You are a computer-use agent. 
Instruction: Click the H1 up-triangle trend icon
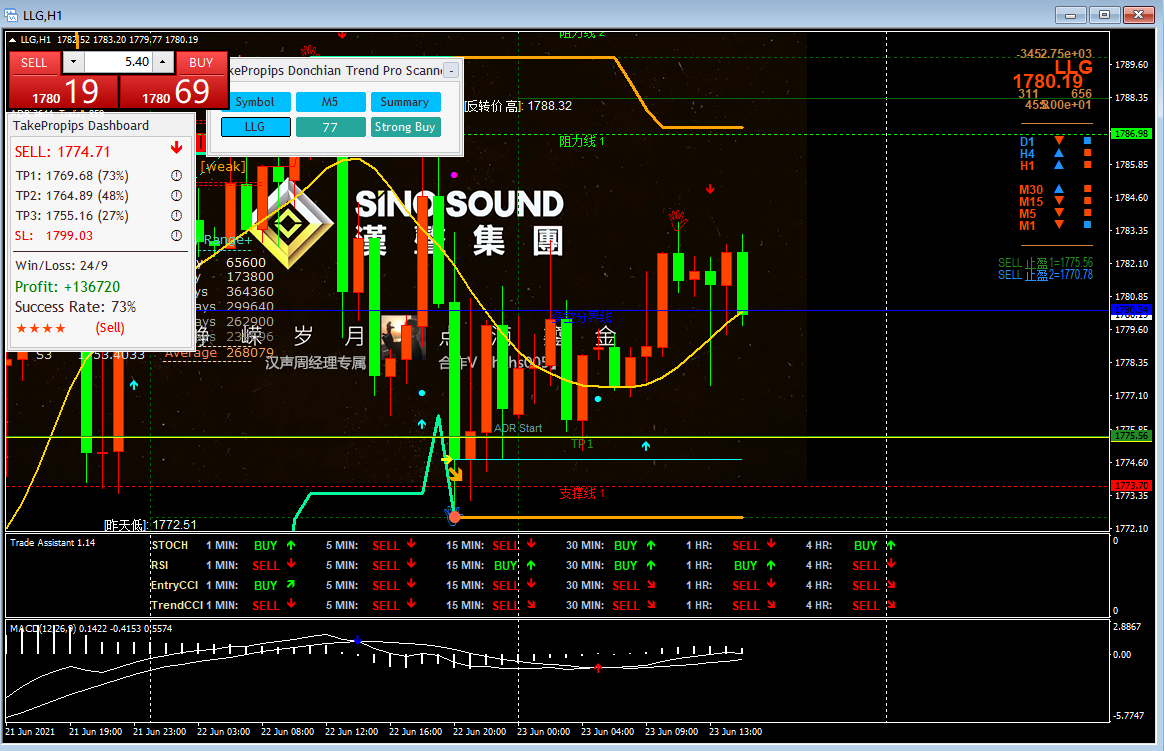click(1059, 164)
